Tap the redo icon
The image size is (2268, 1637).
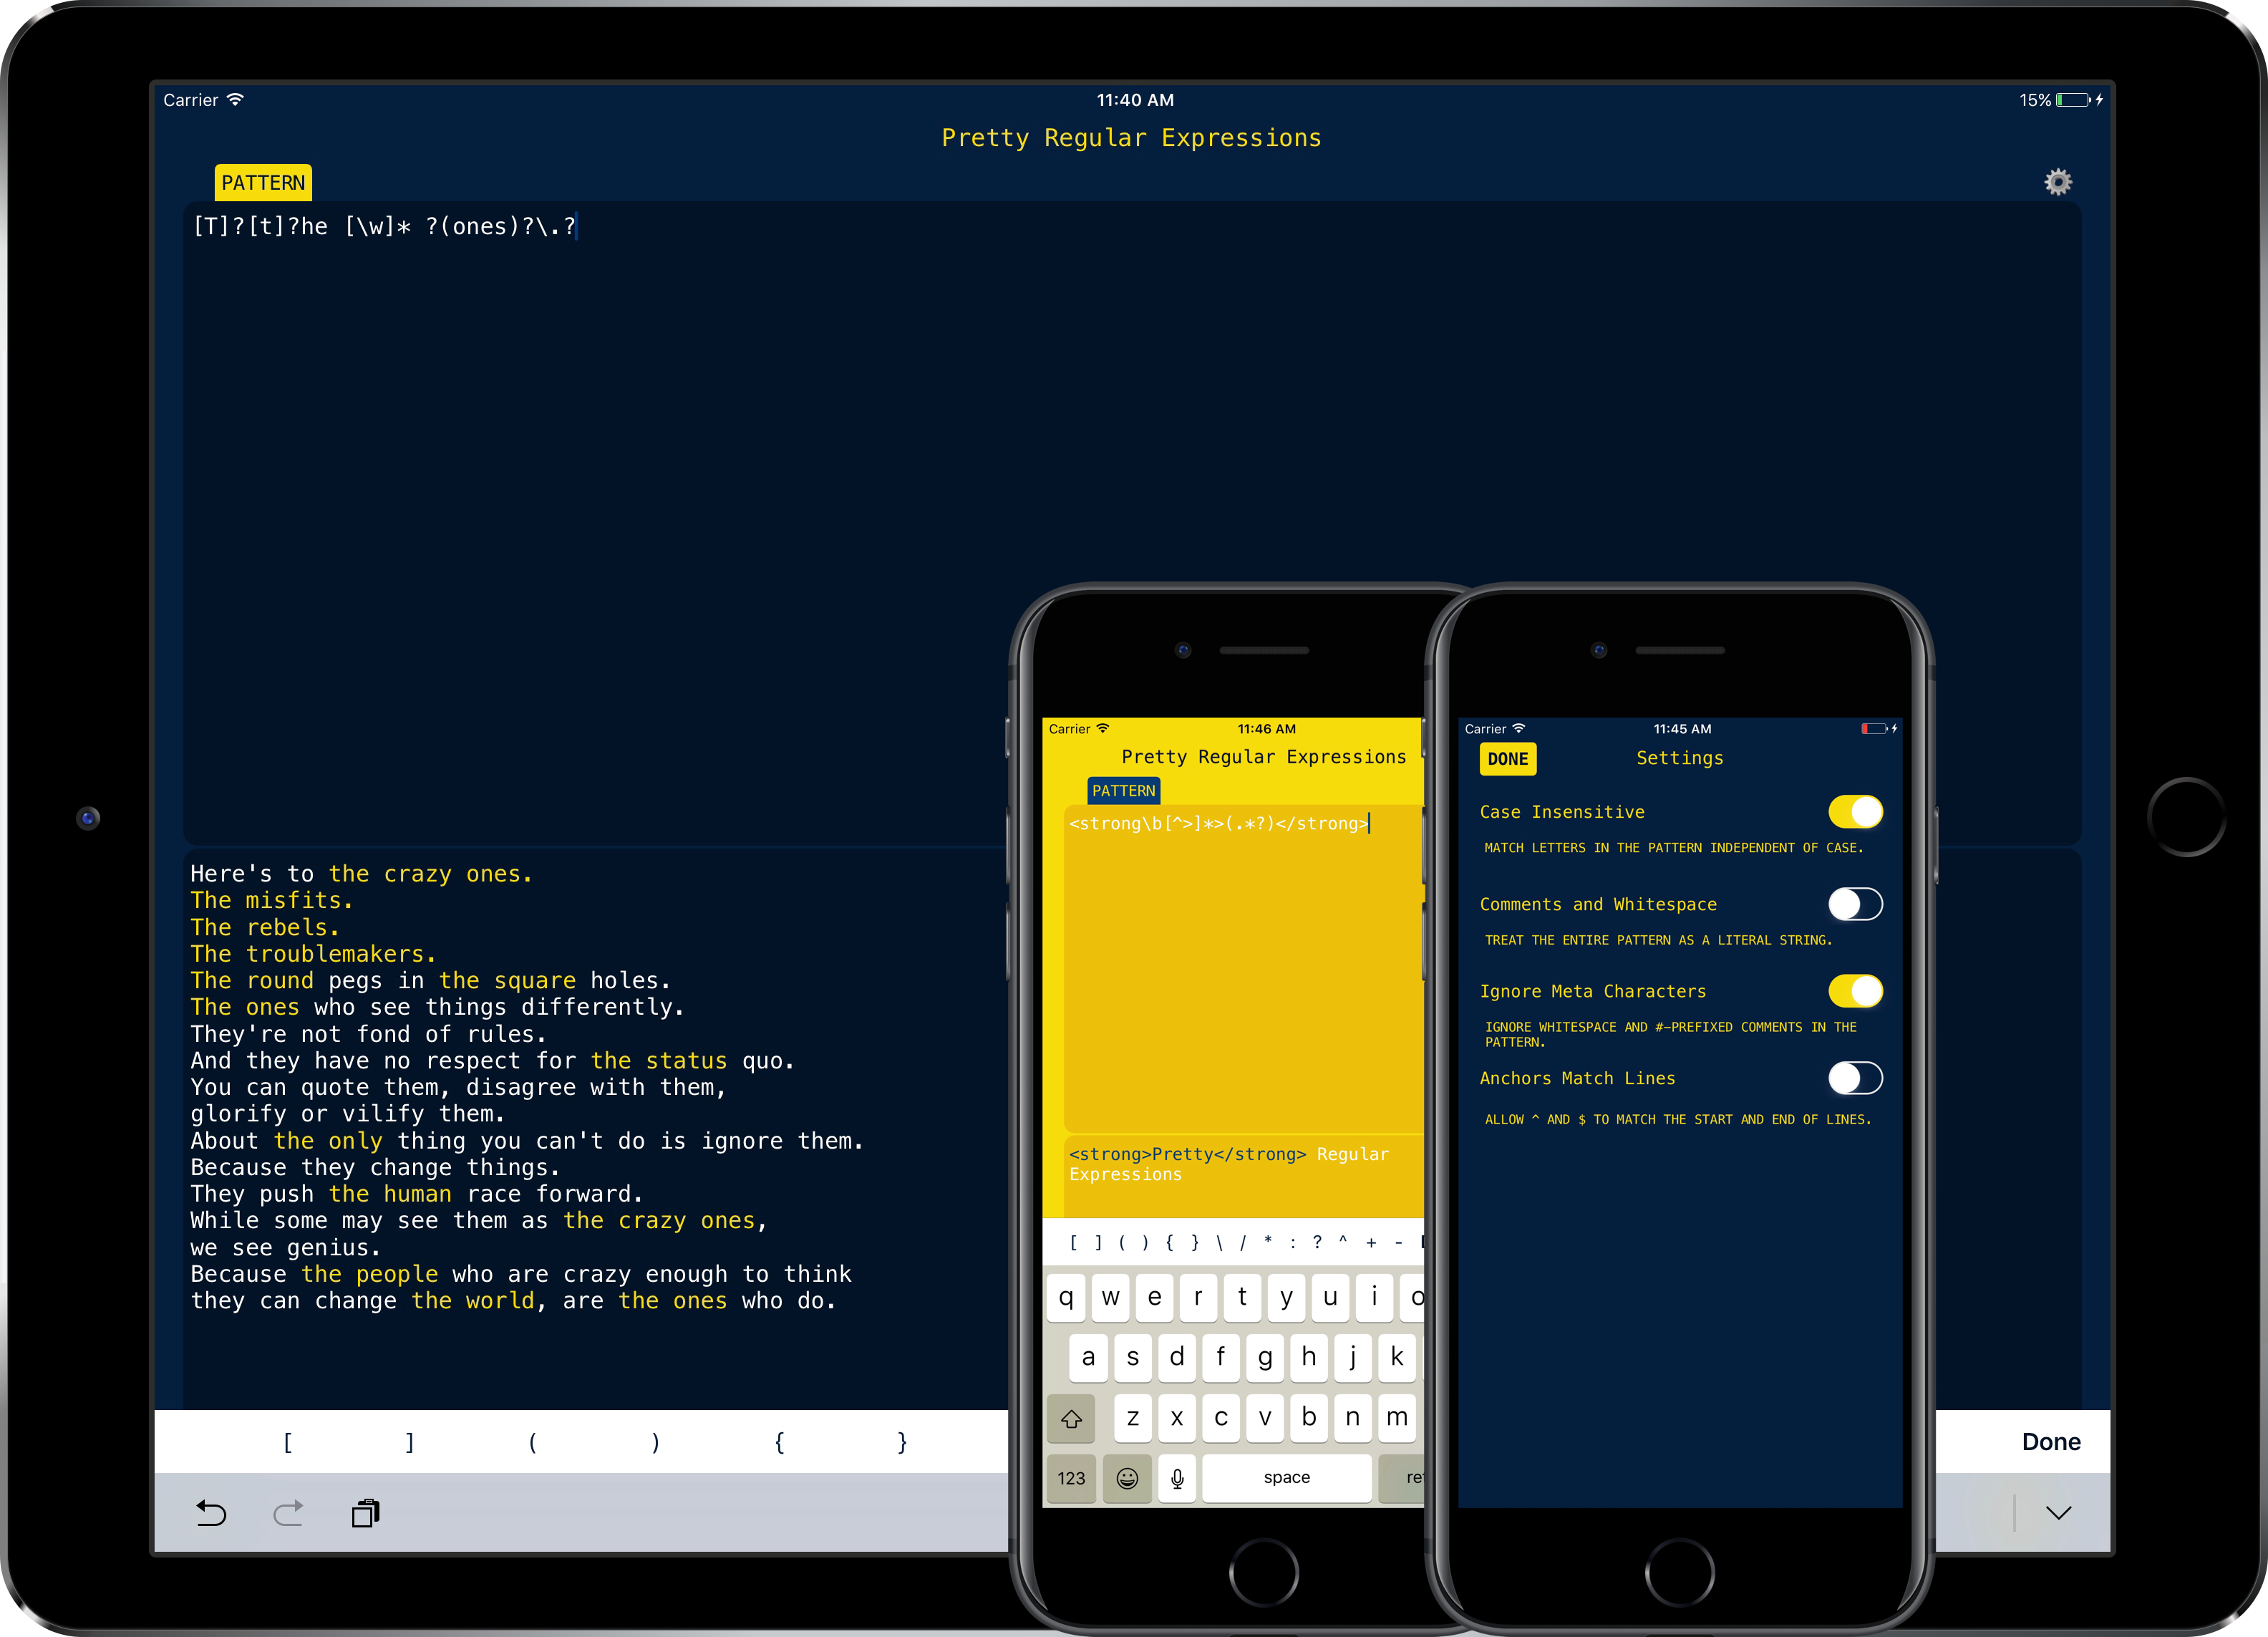288,1513
